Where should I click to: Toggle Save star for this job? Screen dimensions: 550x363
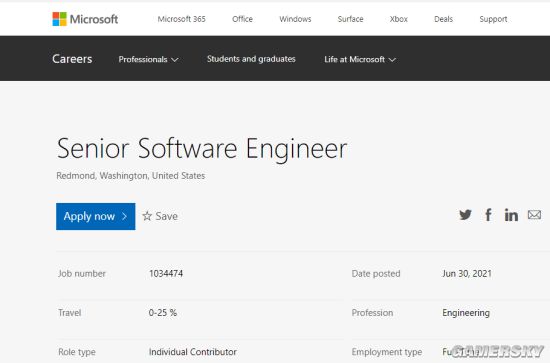point(160,216)
